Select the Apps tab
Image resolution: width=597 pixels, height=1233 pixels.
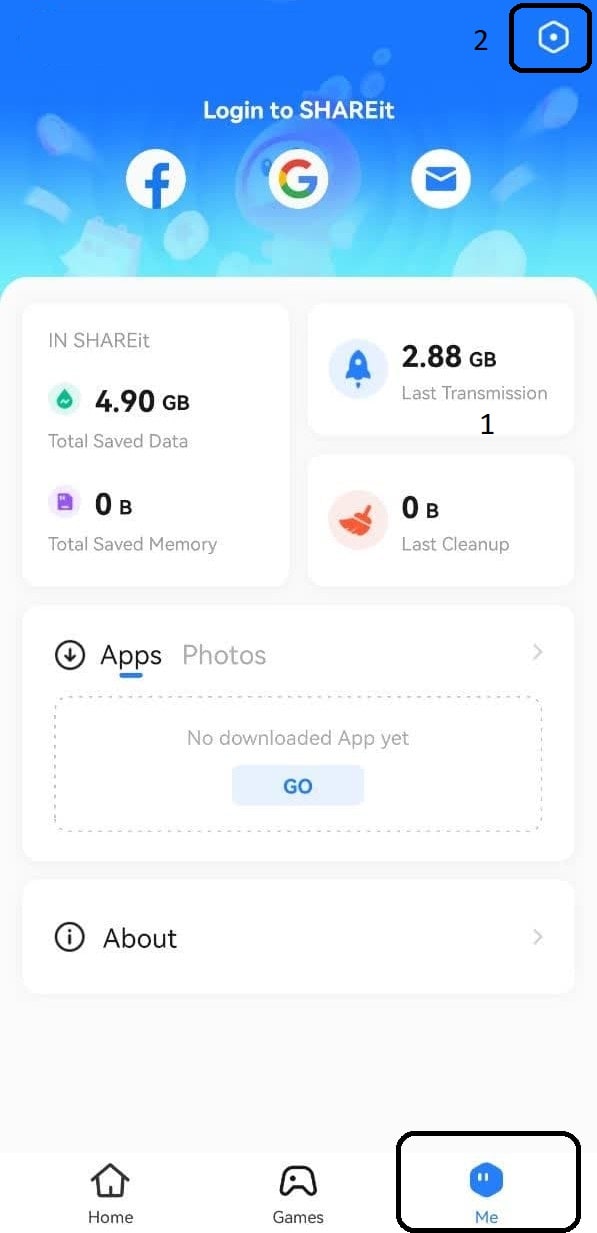tap(131, 657)
